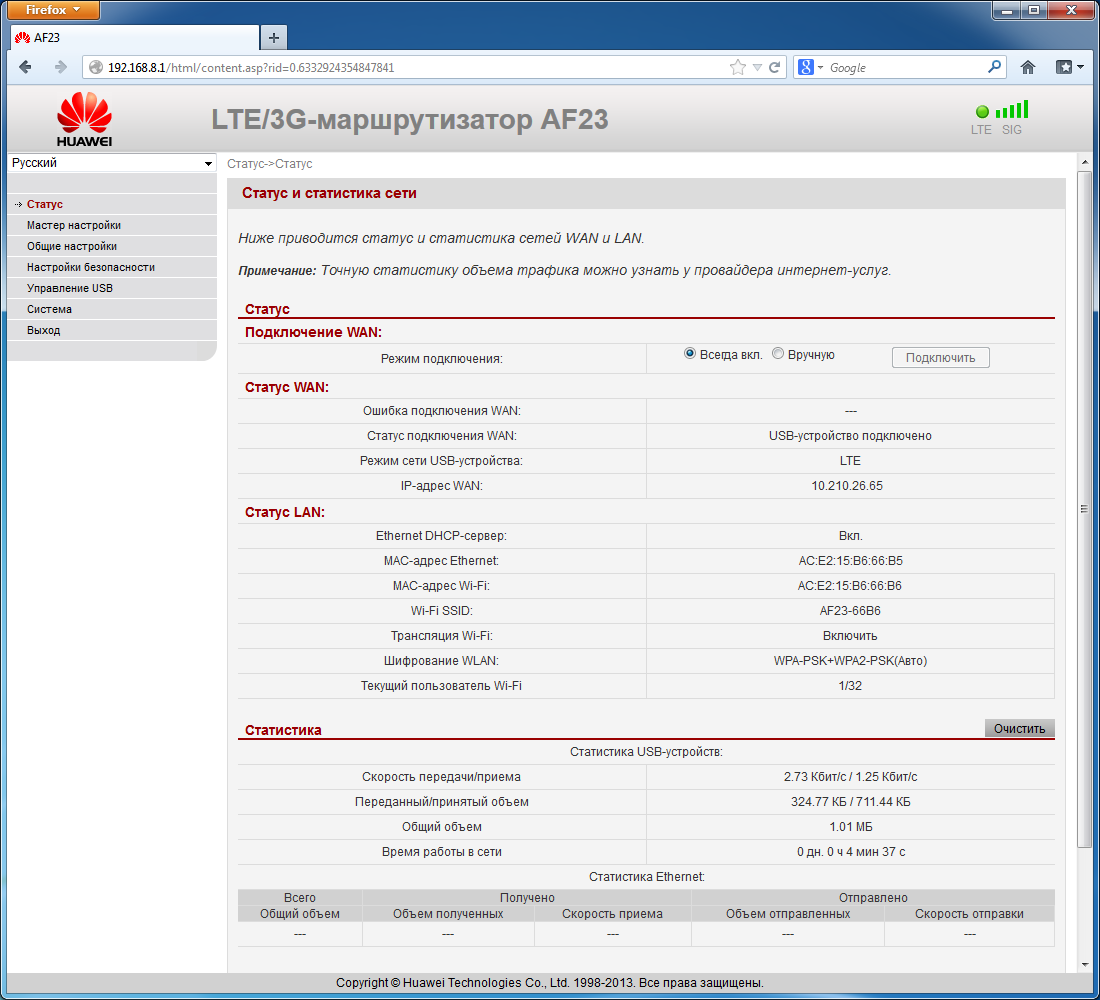This screenshot has height=1000, width=1100.
Task: Click the Wi-Fi MAC AC:E2:15:B6:66:B6
Action: tap(850, 586)
